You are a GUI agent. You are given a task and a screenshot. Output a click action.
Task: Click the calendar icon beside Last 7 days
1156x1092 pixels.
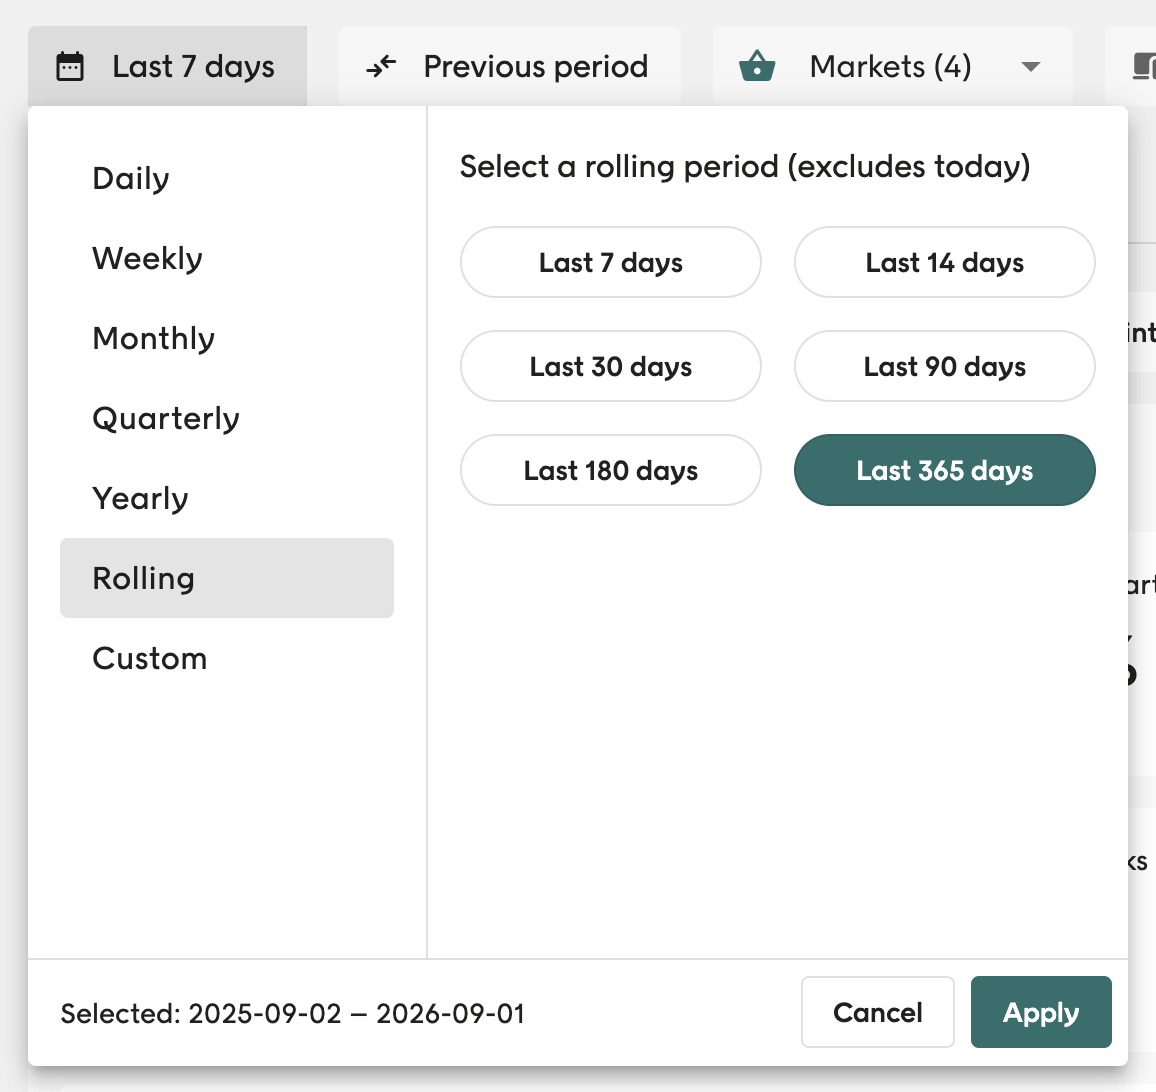click(70, 66)
